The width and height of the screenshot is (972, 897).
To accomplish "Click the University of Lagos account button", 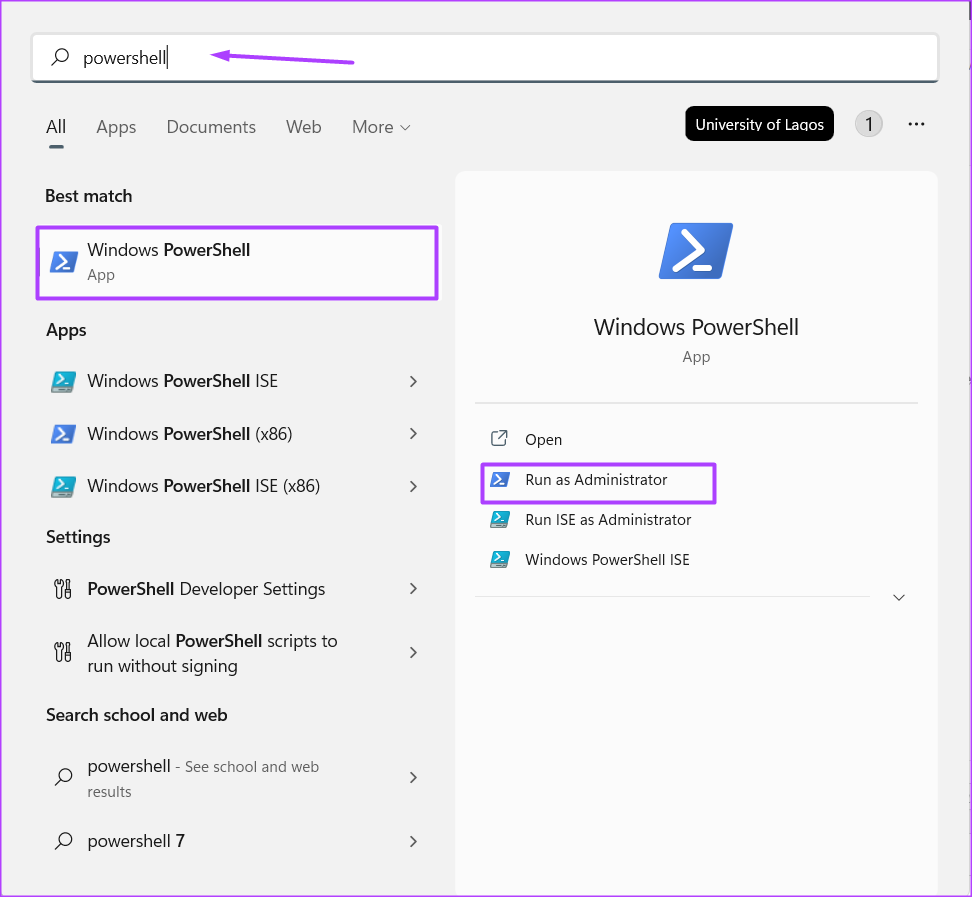I will 759,124.
